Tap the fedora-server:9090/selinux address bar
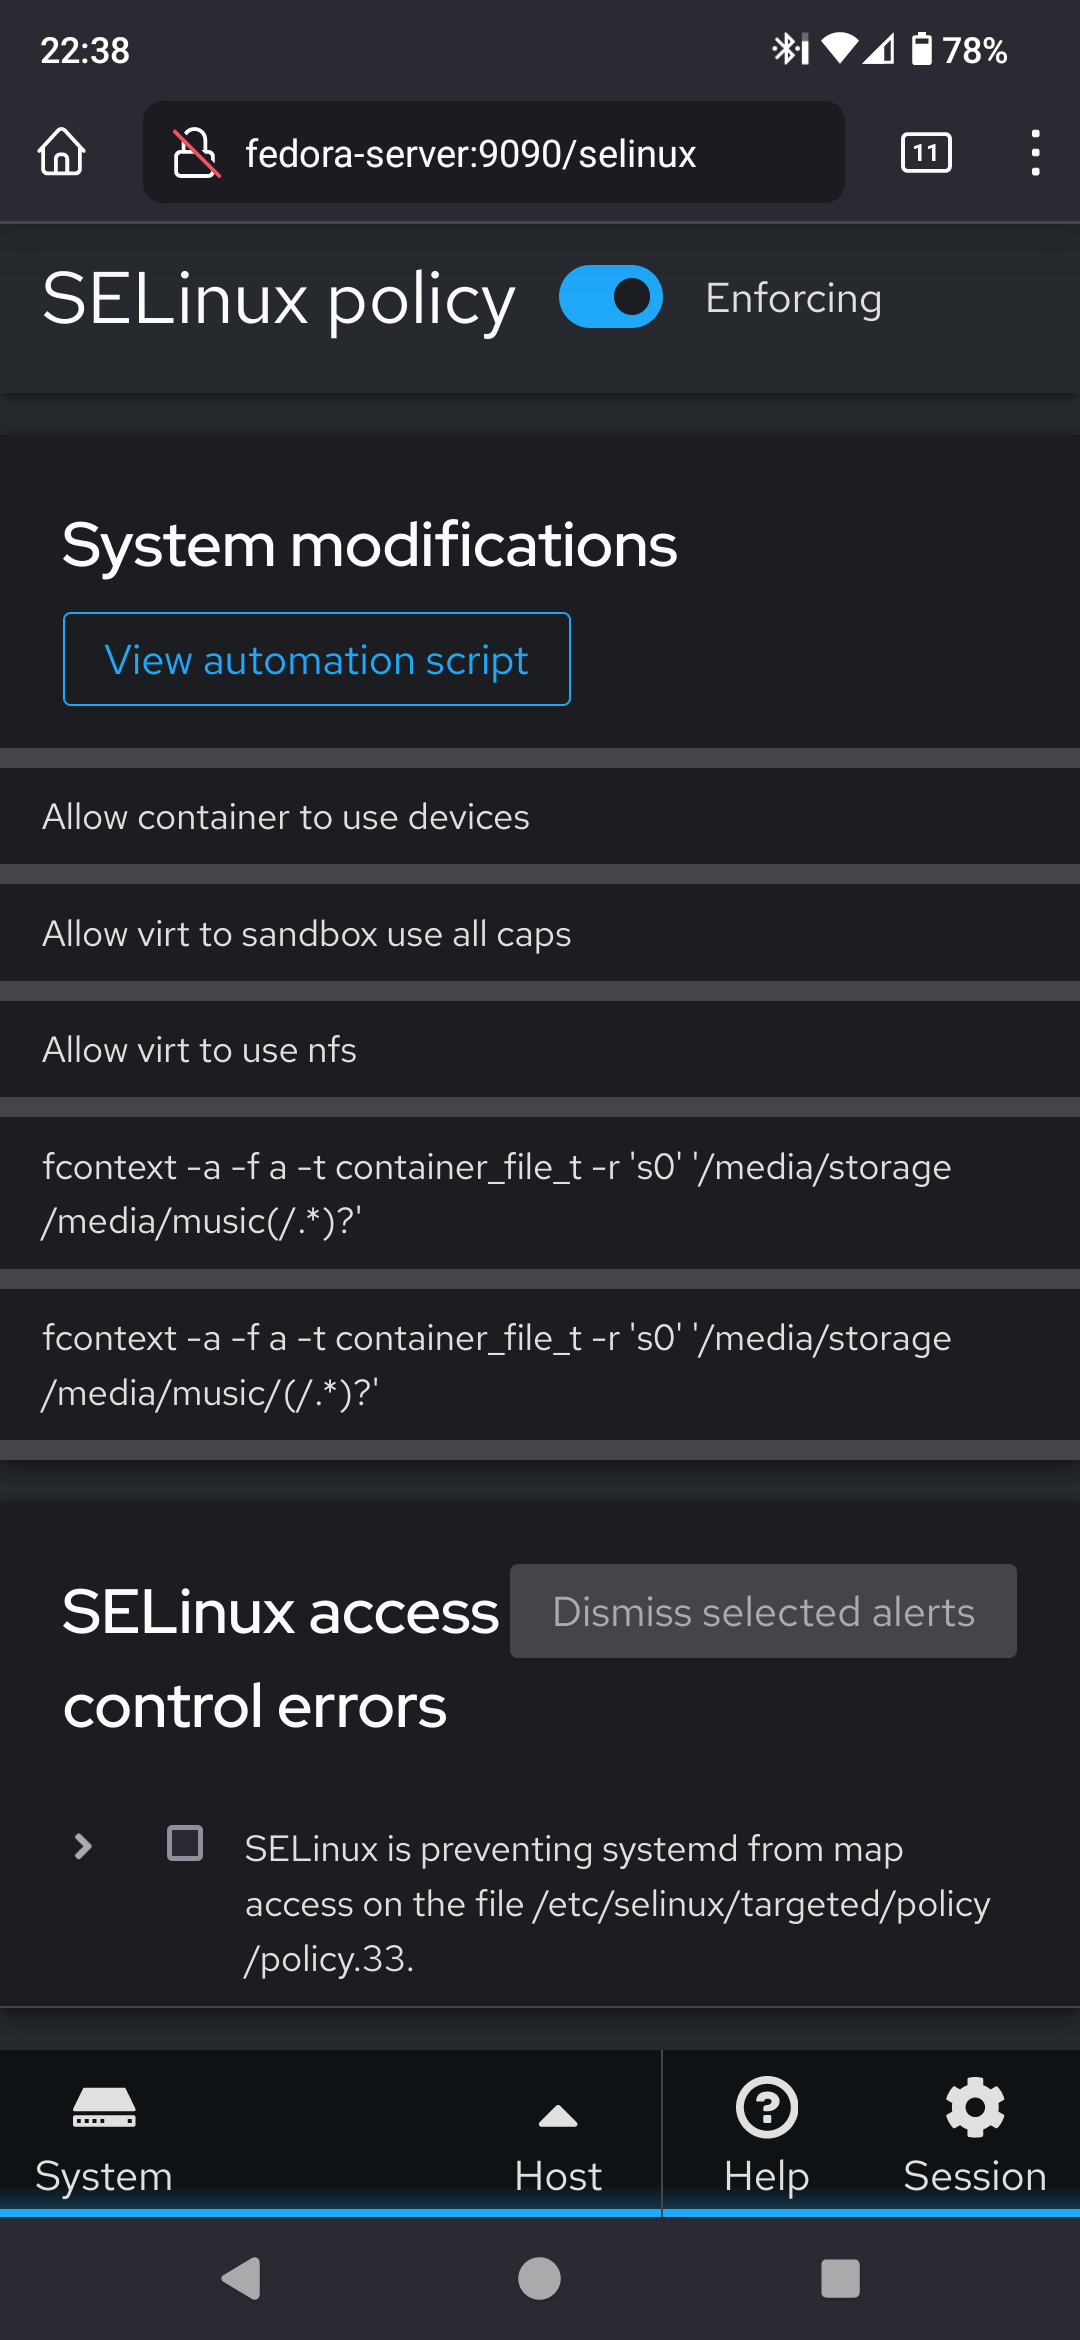Screen dimensions: 1080x2340 point(471,153)
